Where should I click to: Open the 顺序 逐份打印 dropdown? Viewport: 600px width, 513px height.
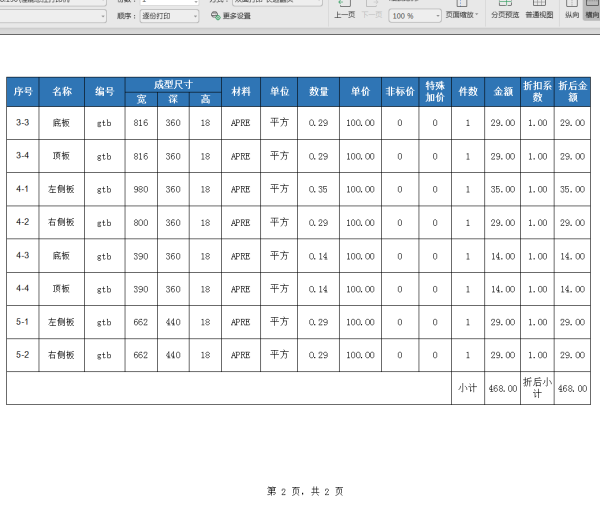click(169, 16)
